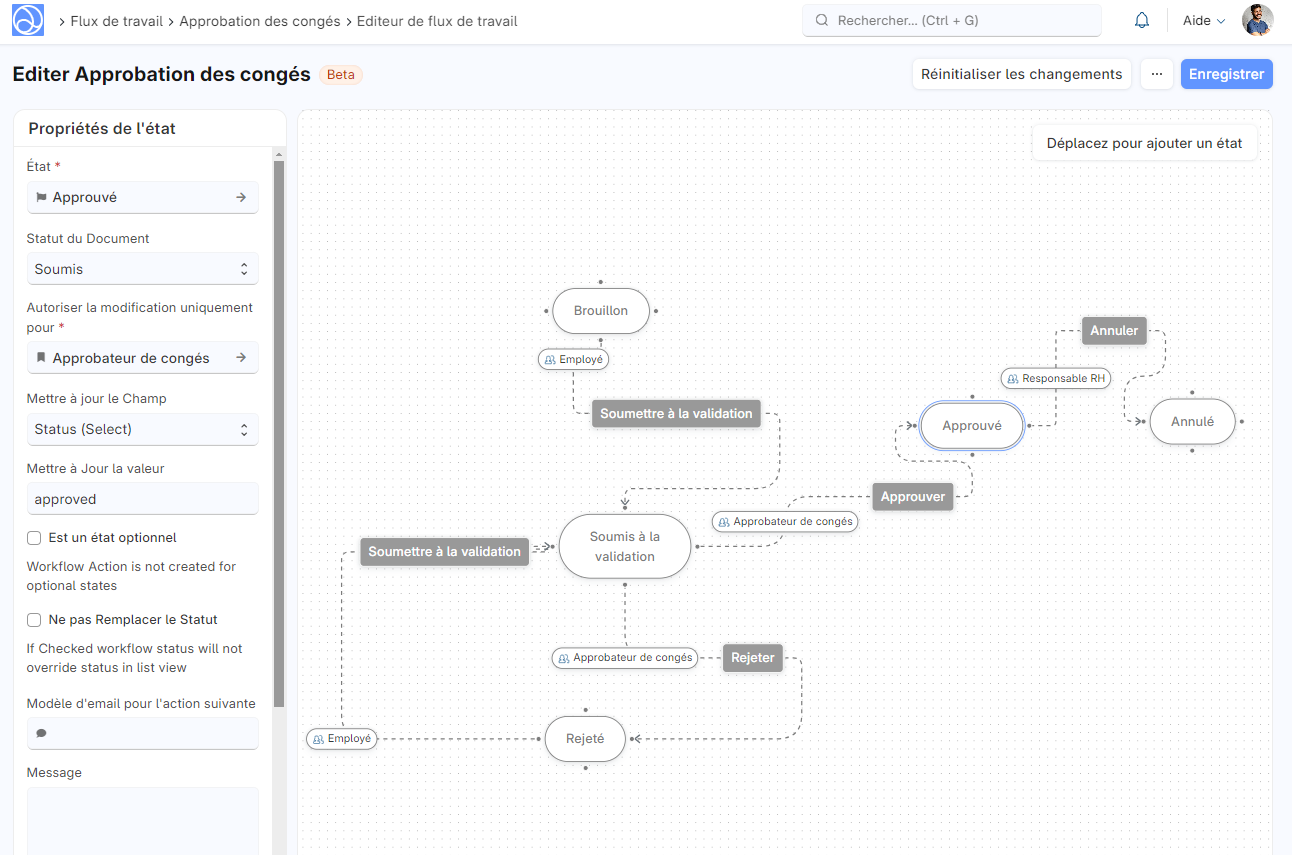Click the arrow in the État field
This screenshot has width=1292, height=855.
[x=241, y=198]
